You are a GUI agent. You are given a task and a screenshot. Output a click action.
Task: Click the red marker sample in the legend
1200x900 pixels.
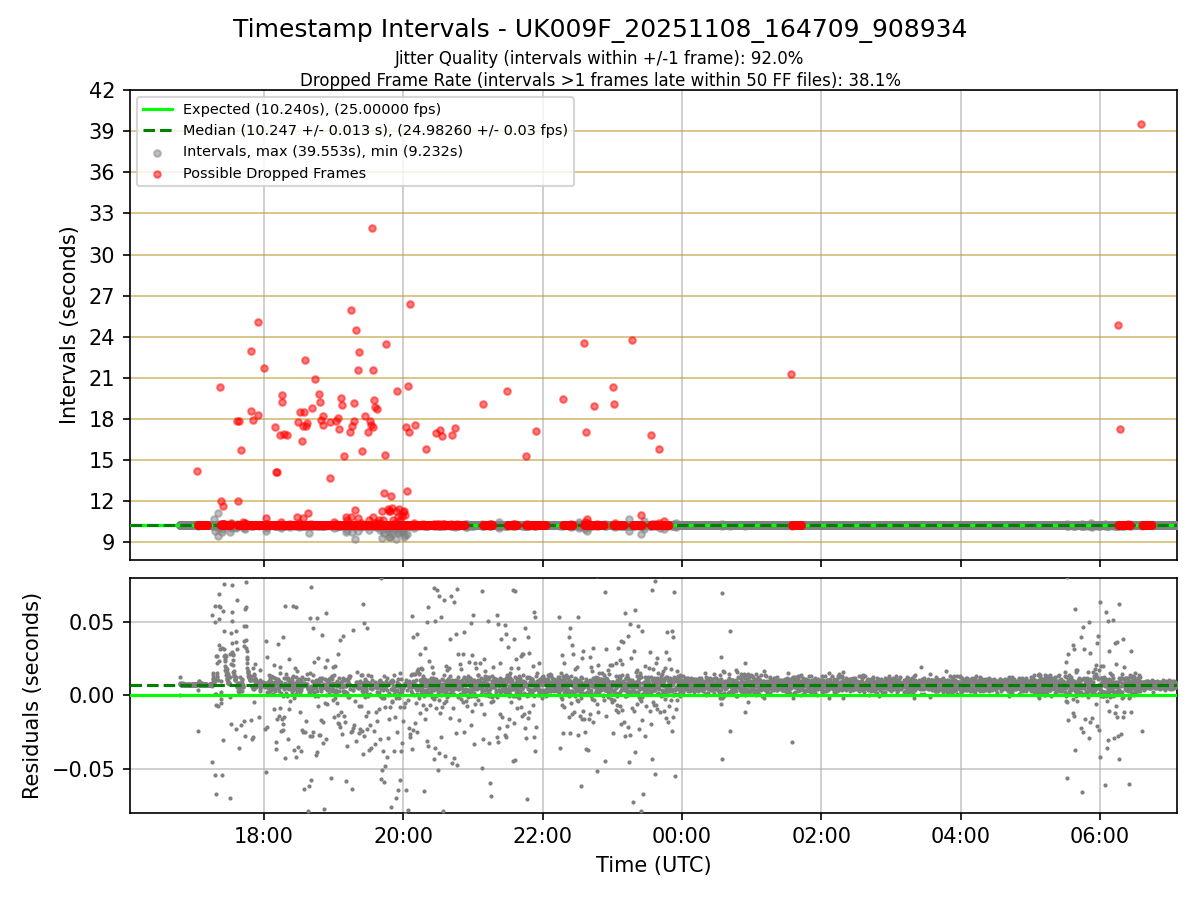[159, 173]
